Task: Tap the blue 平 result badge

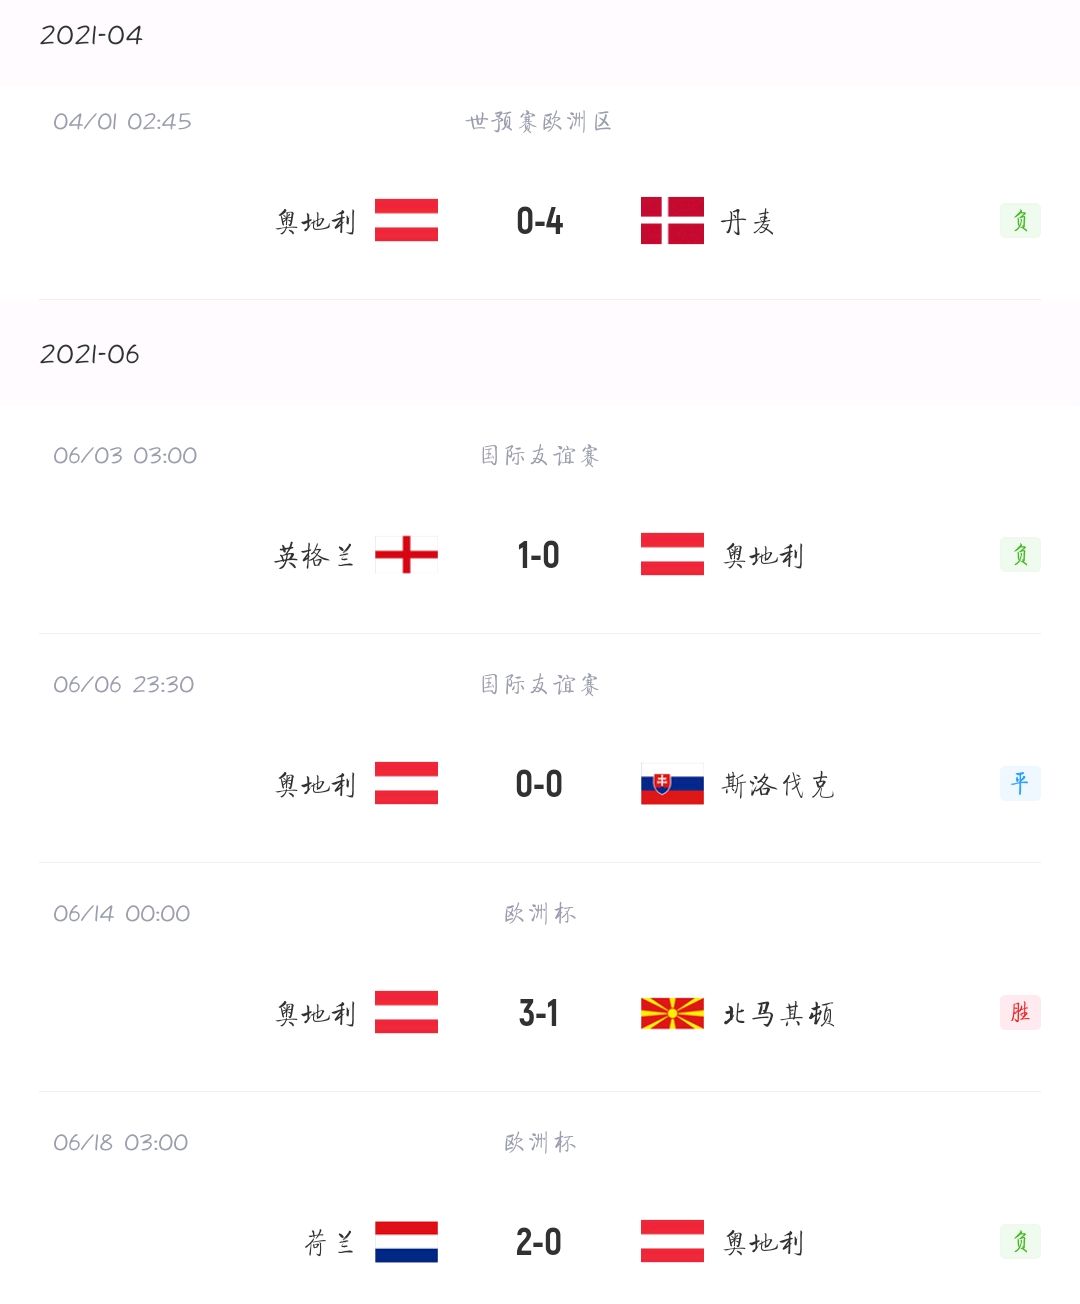Action: pyautogui.click(x=1020, y=783)
